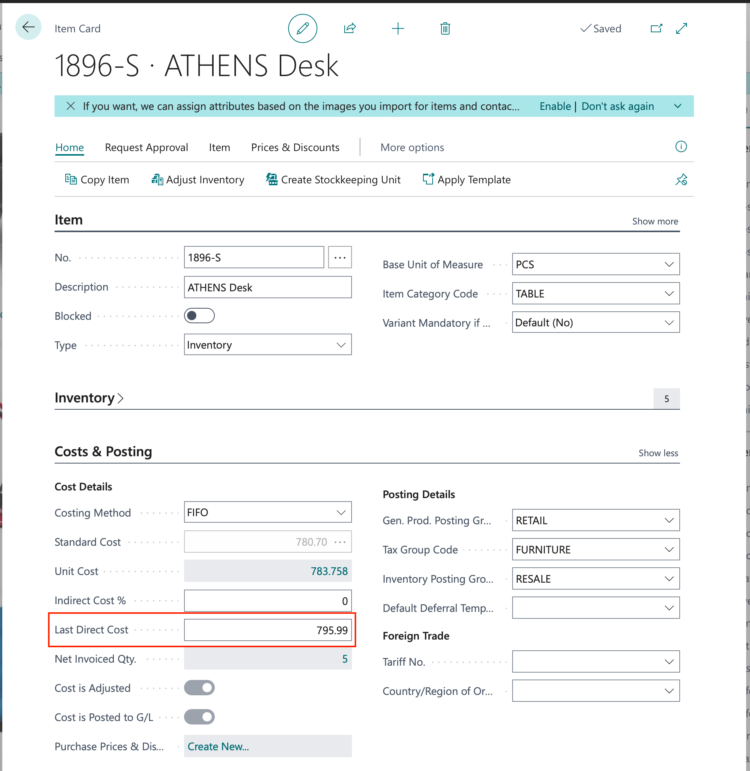750x771 pixels.
Task: Choose Create Stockkeeping Unit
Action: tap(333, 179)
